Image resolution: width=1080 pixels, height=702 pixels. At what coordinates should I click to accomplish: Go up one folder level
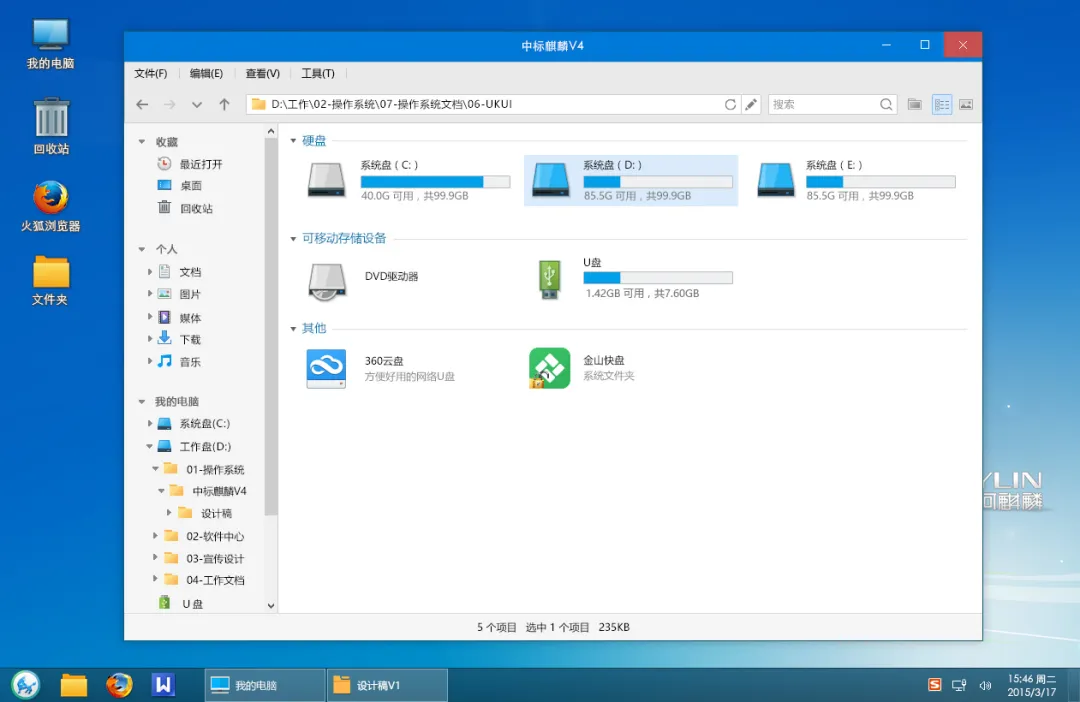[x=225, y=105]
